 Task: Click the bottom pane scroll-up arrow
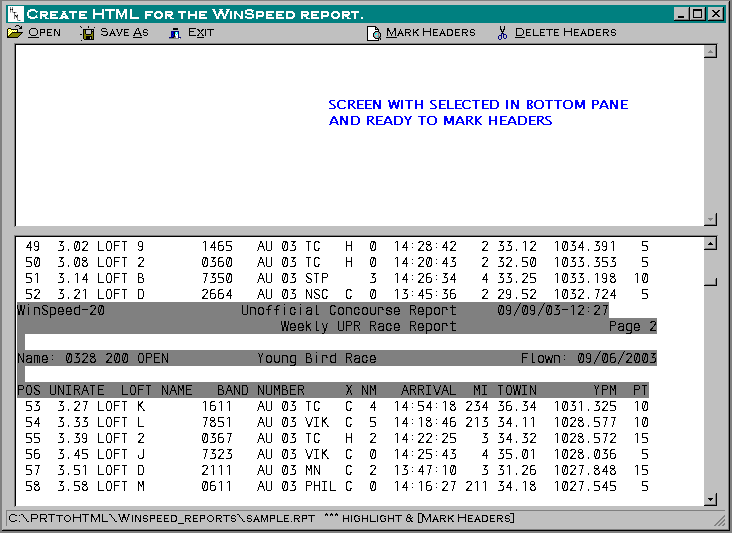tap(711, 243)
